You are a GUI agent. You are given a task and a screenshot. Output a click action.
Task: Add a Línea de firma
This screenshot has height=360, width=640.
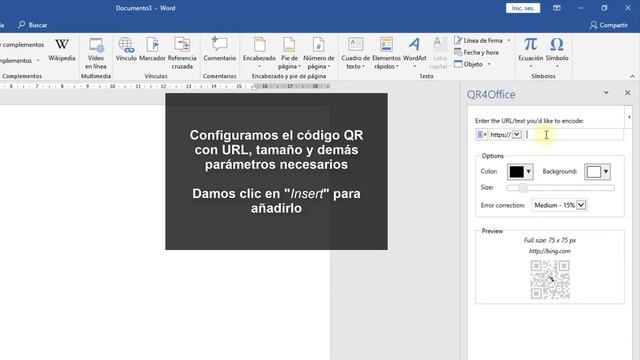pyautogui.click(x=478, y=40)
